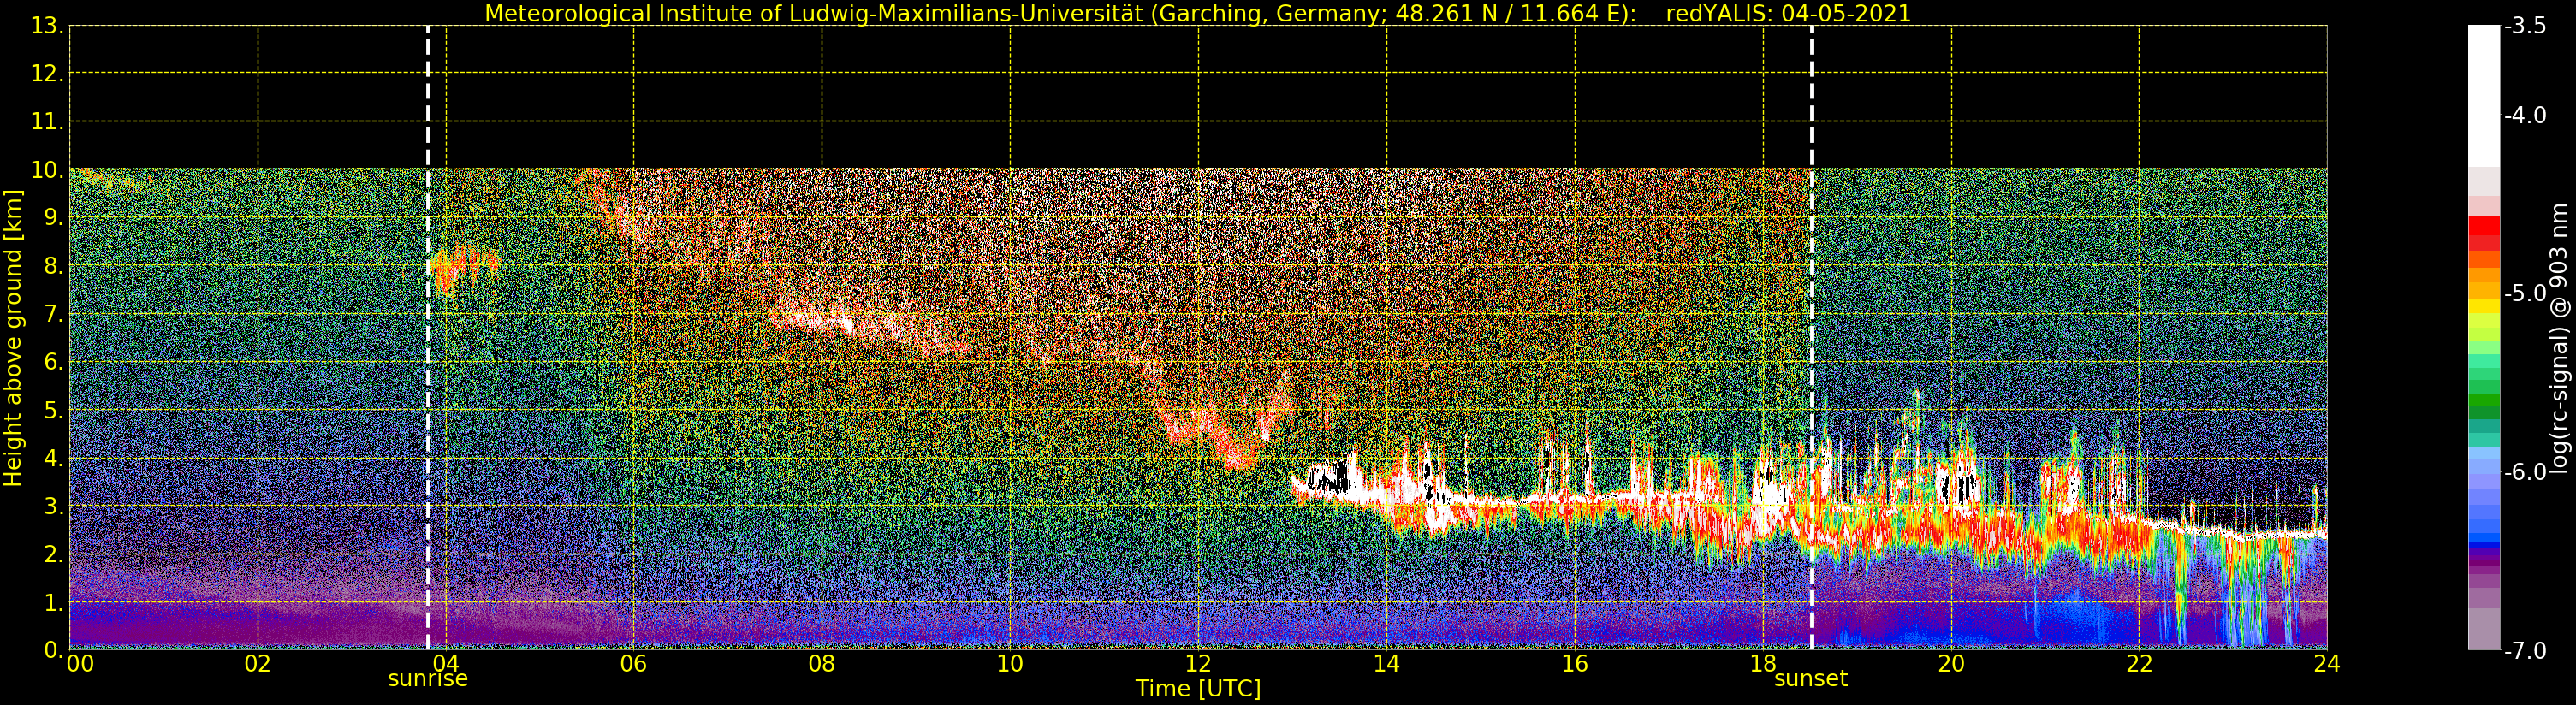This screenshot has width=2576, height=705.
Task: Click the plot title text at top
Action: pyautogui.click(x=1197, y=13)
